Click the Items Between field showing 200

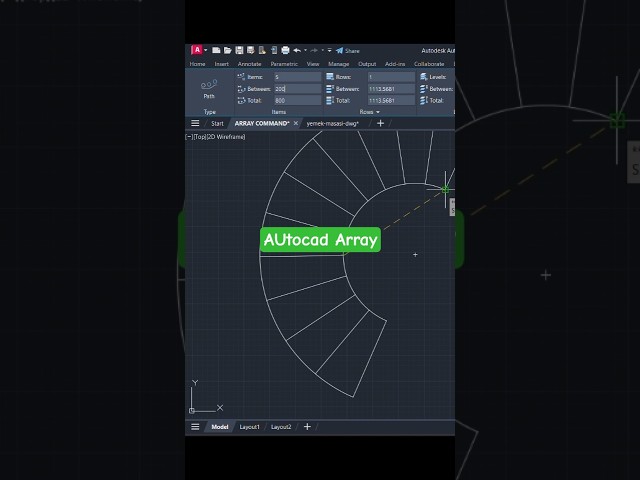click(298, 89)
